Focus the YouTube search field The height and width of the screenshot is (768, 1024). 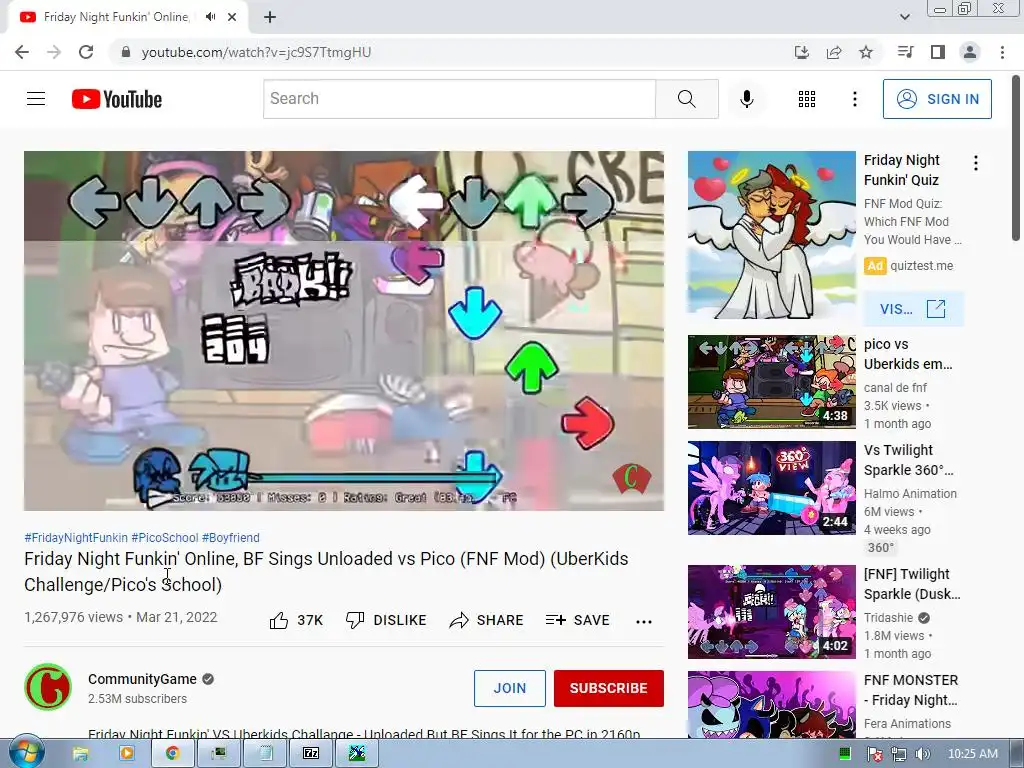tap(459, 99)
